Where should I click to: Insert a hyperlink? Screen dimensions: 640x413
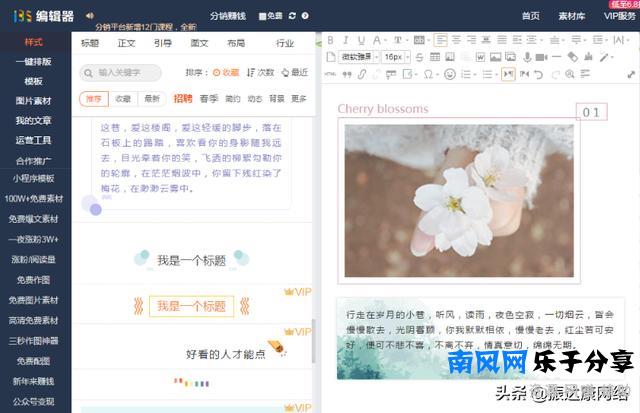click(362, 74)
